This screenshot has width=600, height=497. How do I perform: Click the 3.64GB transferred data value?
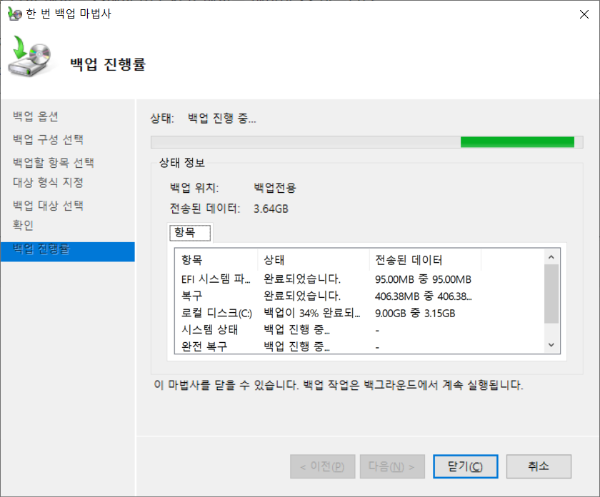coord(271,209)
